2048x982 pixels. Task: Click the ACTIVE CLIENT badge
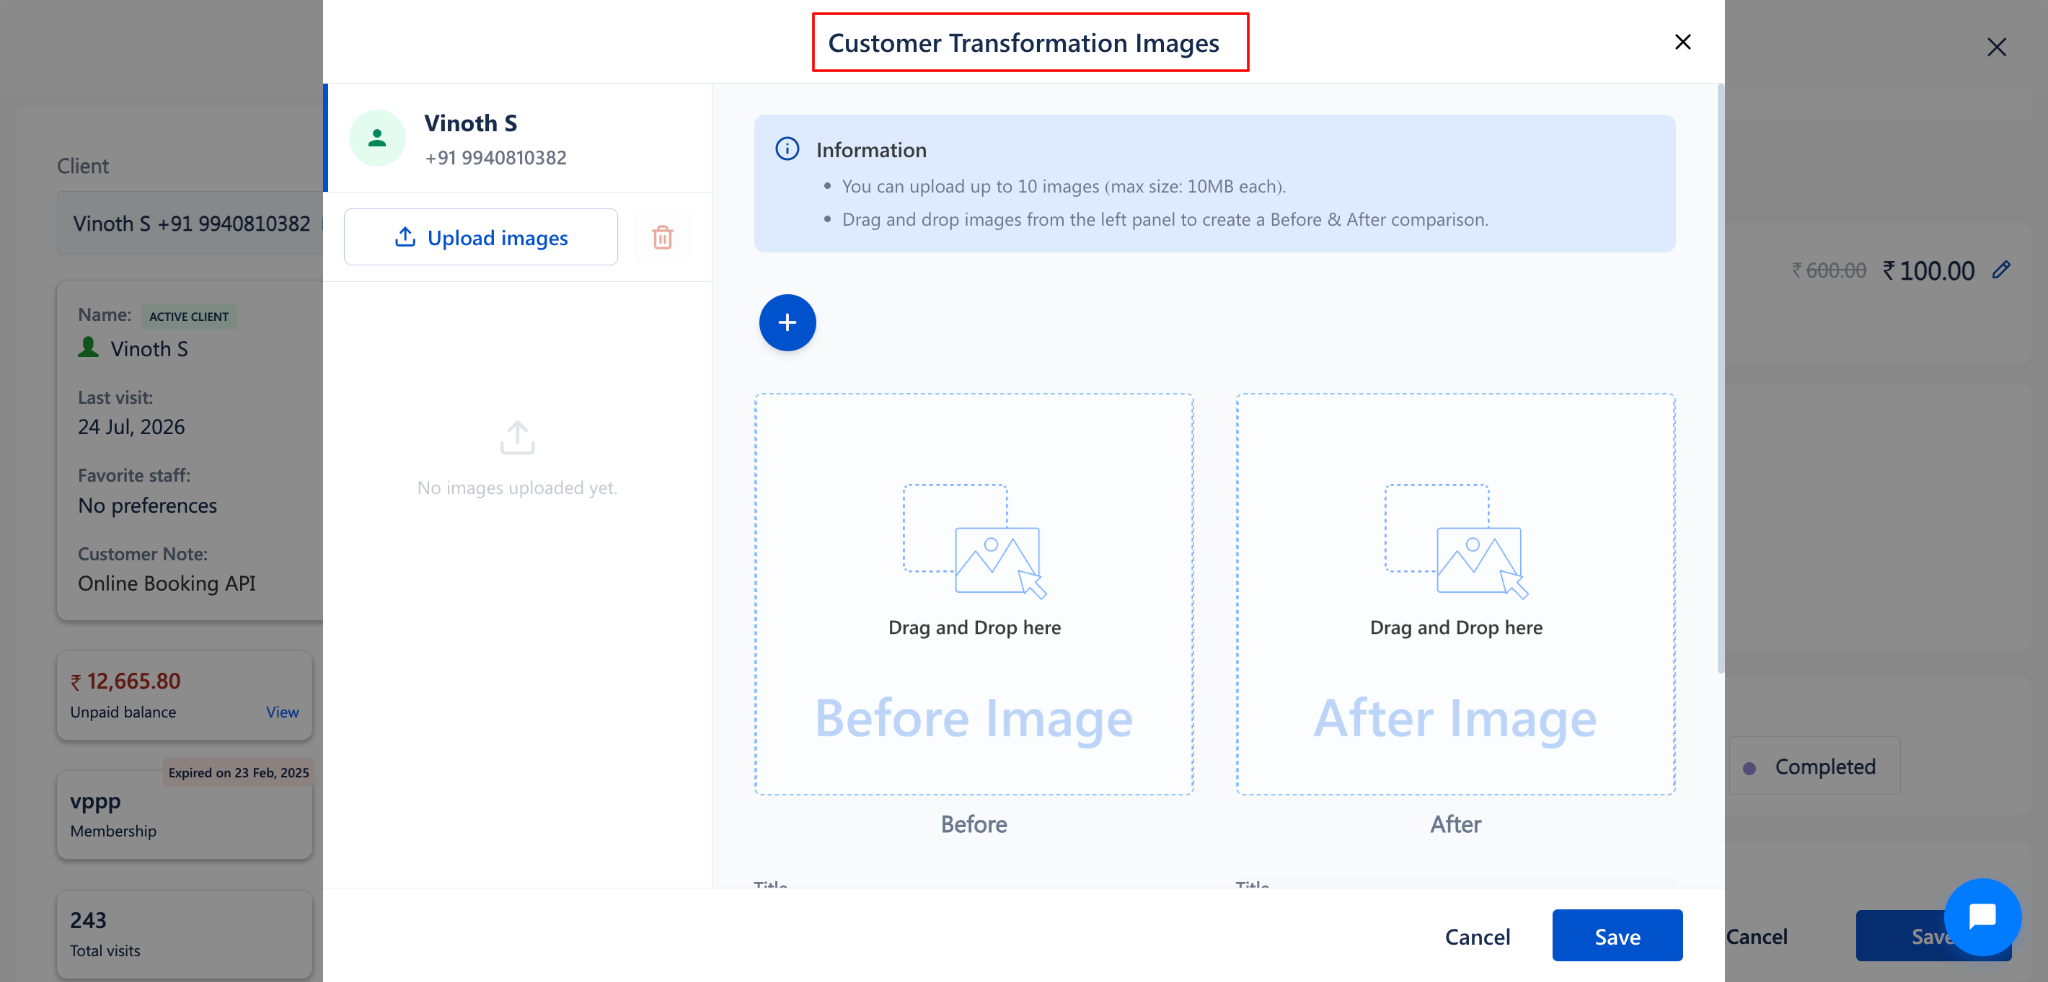click(189, 316)
